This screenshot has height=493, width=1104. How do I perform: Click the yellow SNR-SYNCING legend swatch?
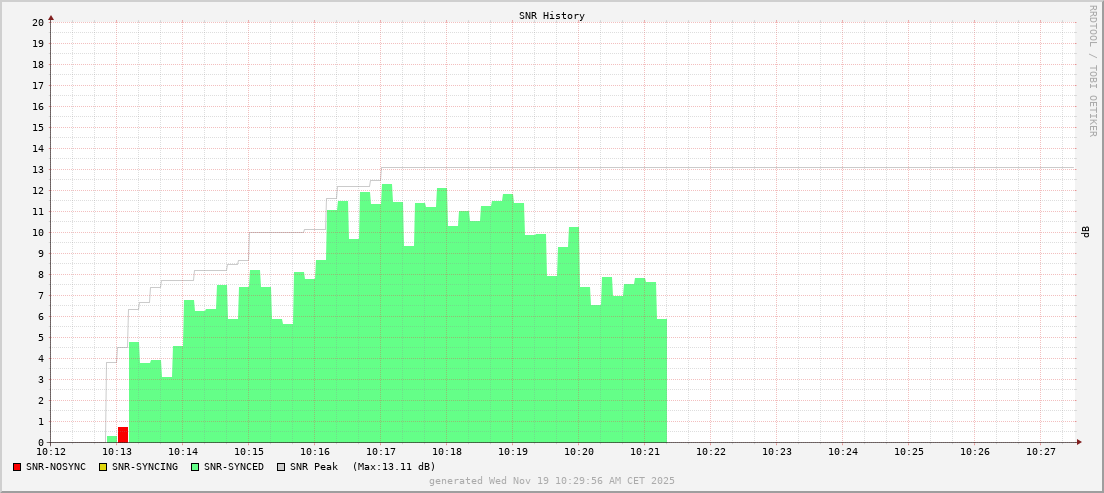pos(103,467)
